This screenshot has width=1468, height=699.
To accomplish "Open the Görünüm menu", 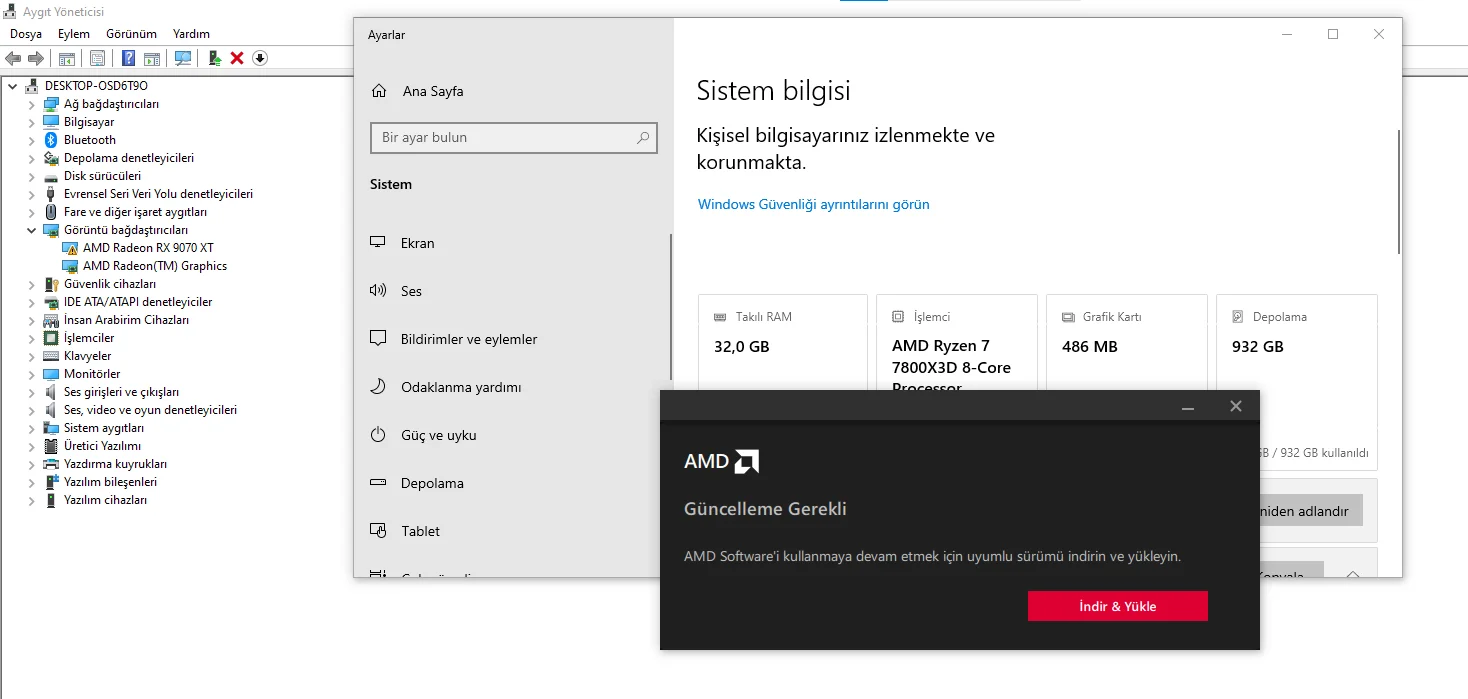I will [131, 34].
